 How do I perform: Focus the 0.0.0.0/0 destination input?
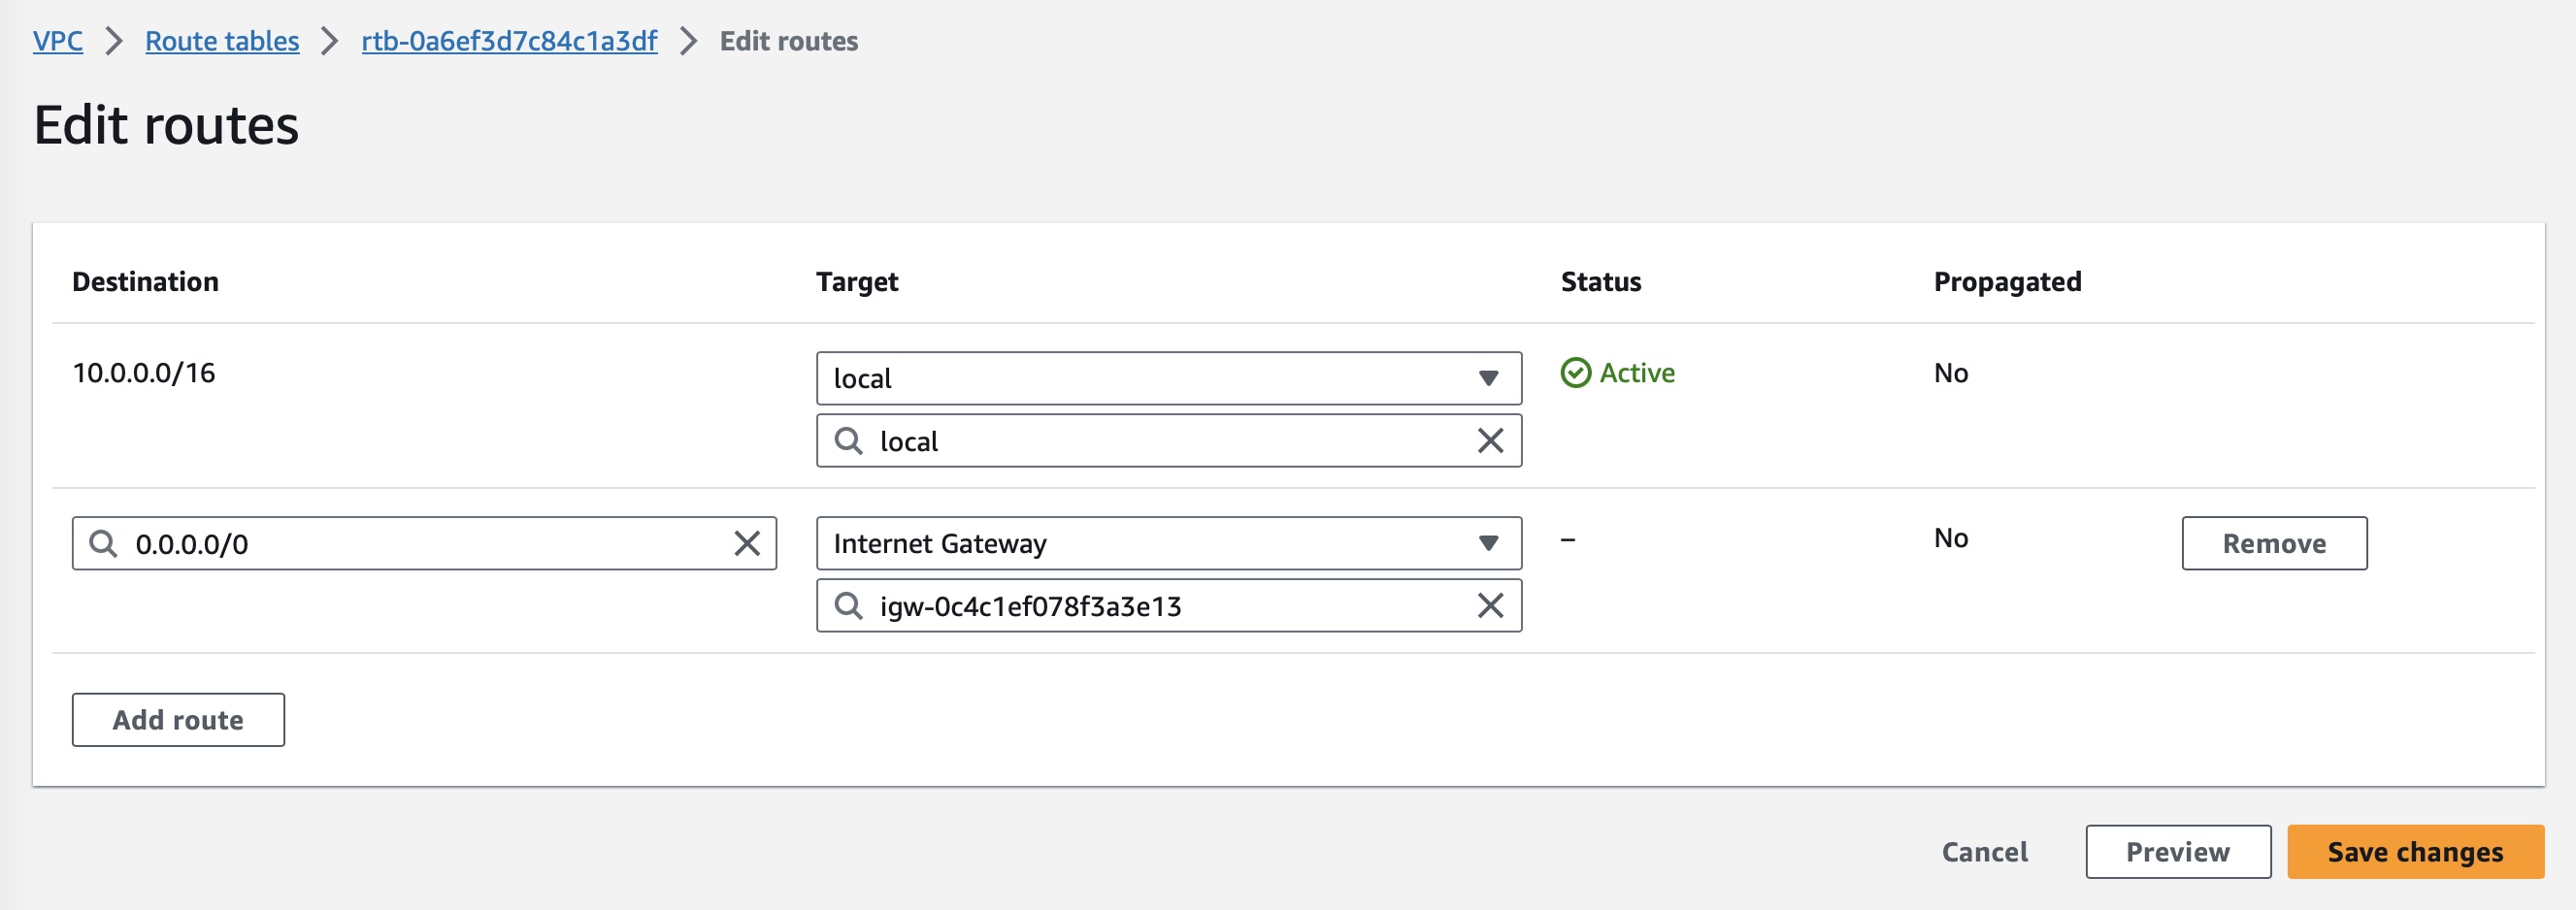tap(420, 543)
